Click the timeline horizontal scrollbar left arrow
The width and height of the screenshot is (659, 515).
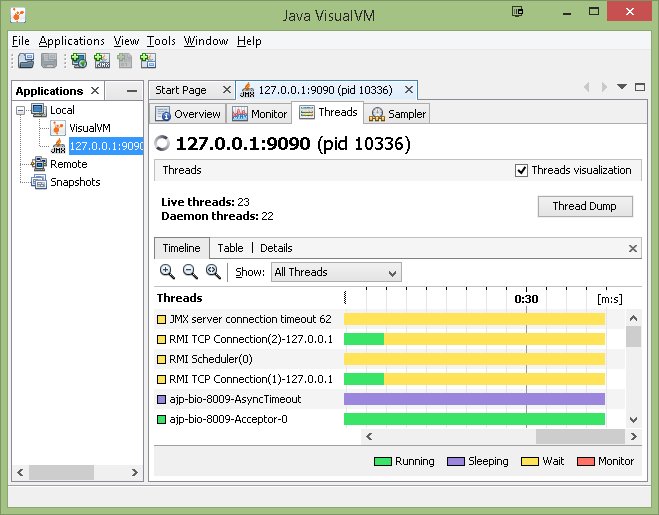tap(369, 436)
